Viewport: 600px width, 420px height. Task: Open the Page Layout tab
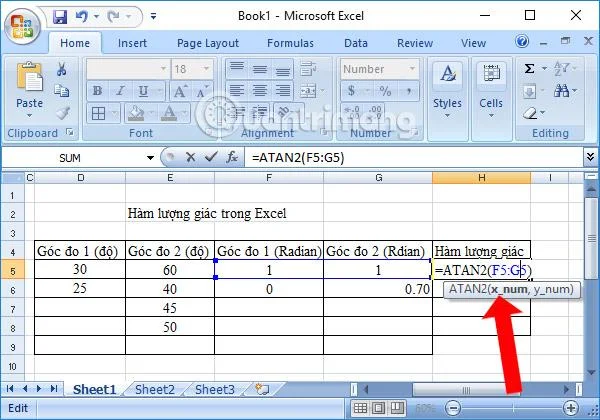[208, 43]
